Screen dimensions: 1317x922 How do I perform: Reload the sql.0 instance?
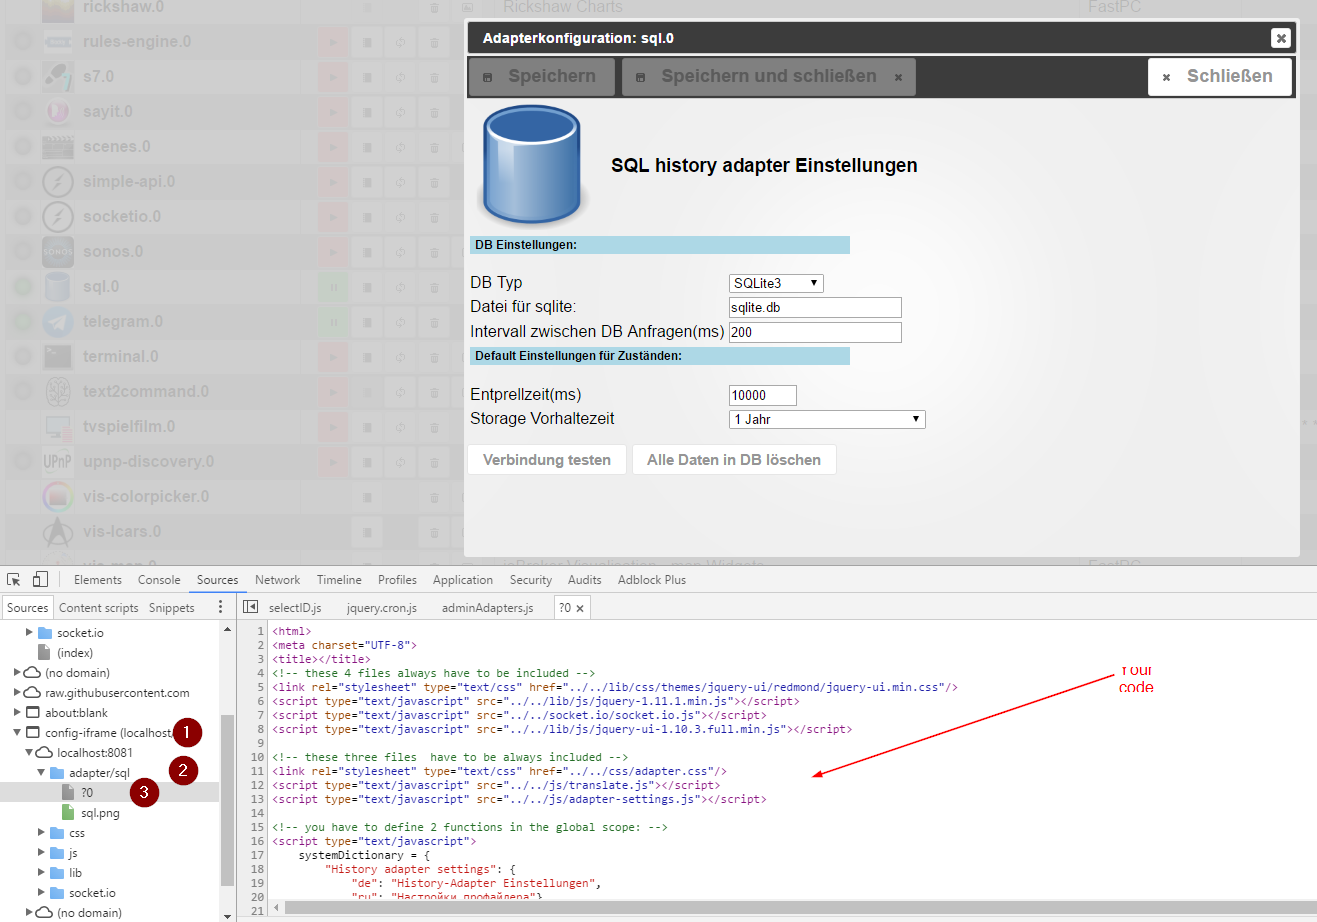pos(400,287)
